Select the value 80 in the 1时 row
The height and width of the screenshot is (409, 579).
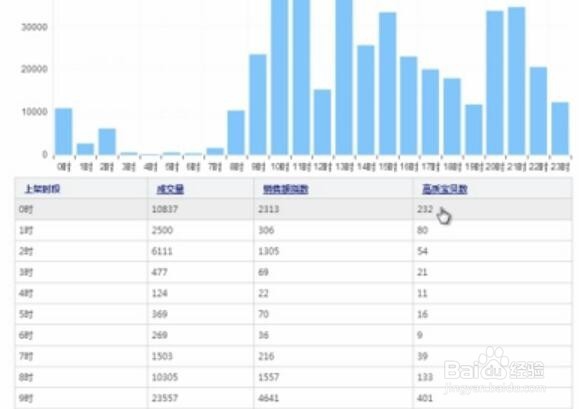pos(422,230)
